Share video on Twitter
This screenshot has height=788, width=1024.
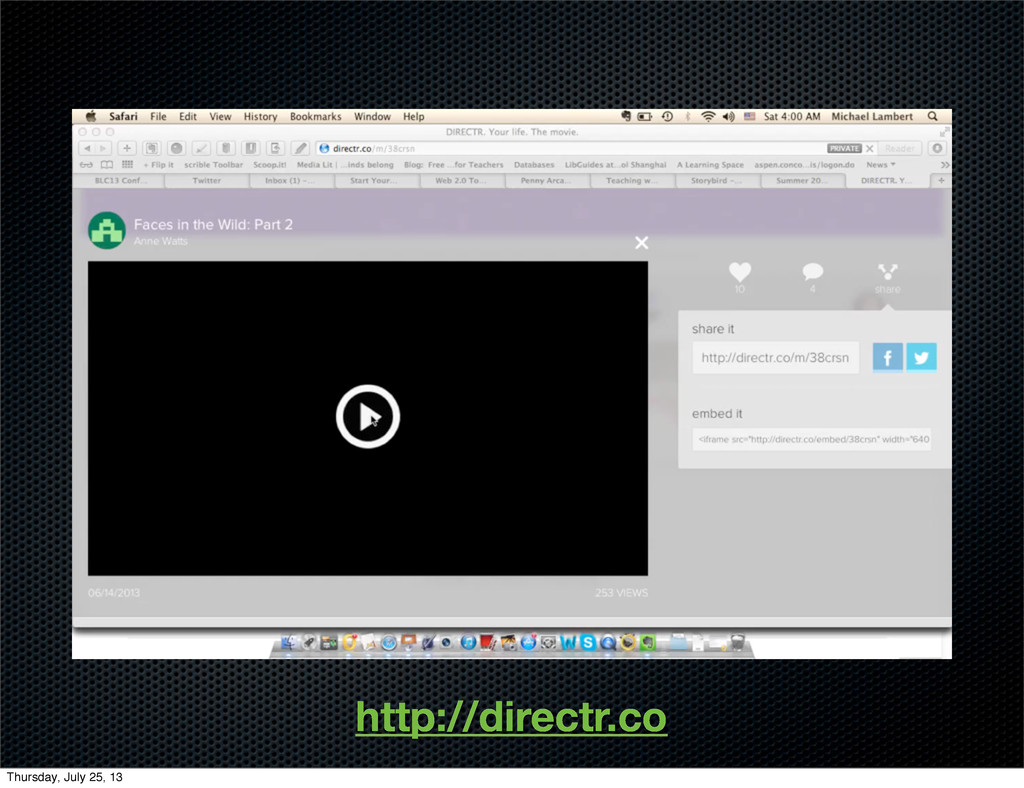coord(921,357)
